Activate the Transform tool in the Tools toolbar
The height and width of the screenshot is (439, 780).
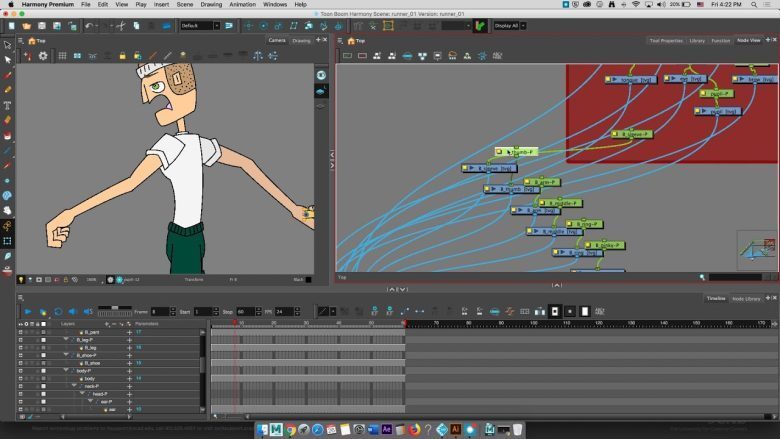click(7, 241)
